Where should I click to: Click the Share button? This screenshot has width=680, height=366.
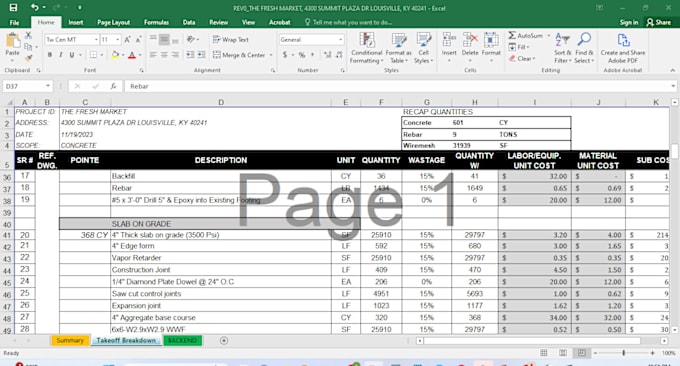tap(658, 22)
